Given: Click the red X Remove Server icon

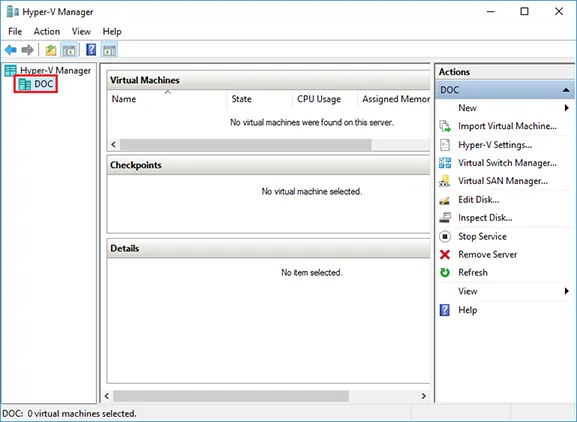Looking at the screenshot, I should [445, 255].
